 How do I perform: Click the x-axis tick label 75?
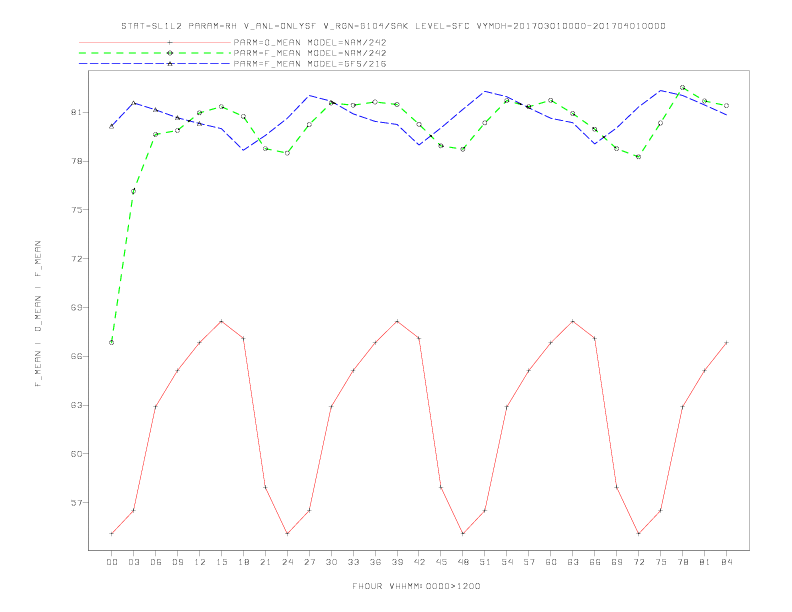click(661, 562)
